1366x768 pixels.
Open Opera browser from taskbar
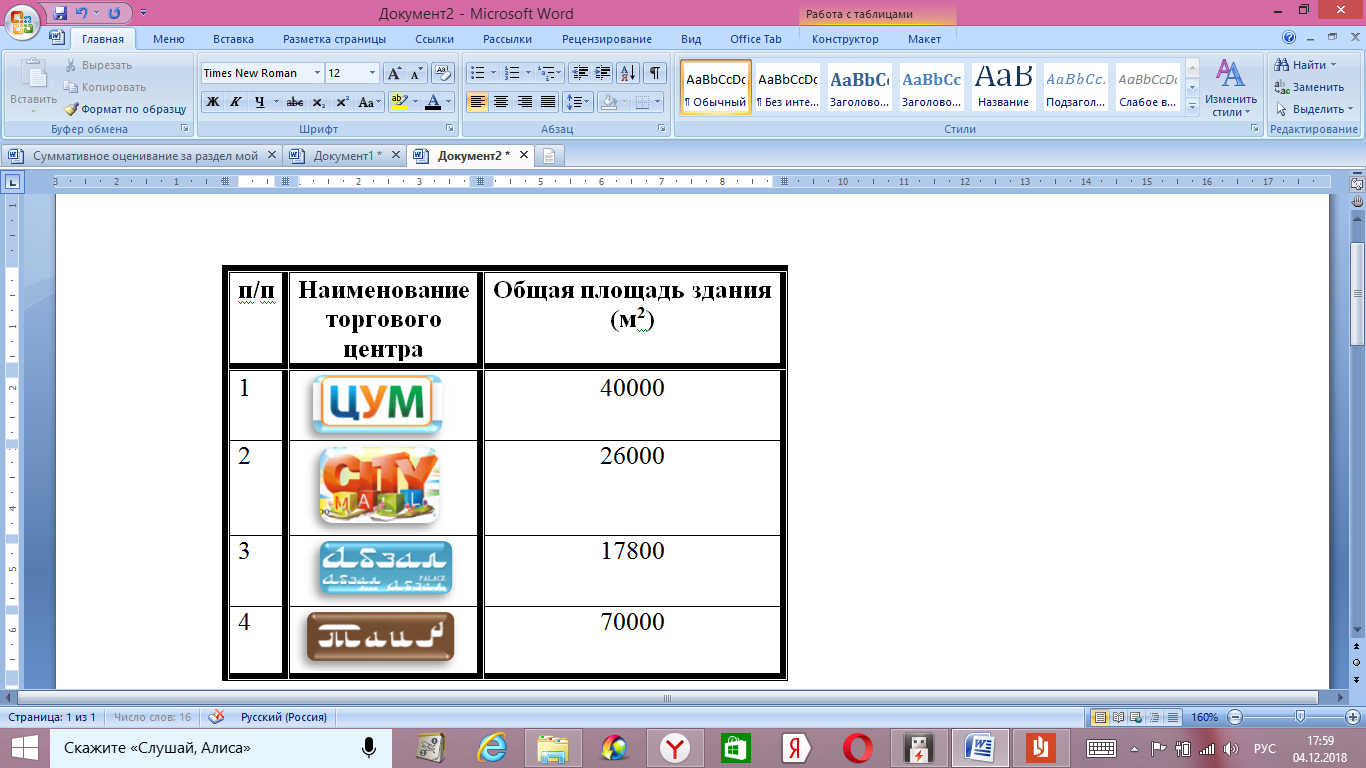[859, 747]
